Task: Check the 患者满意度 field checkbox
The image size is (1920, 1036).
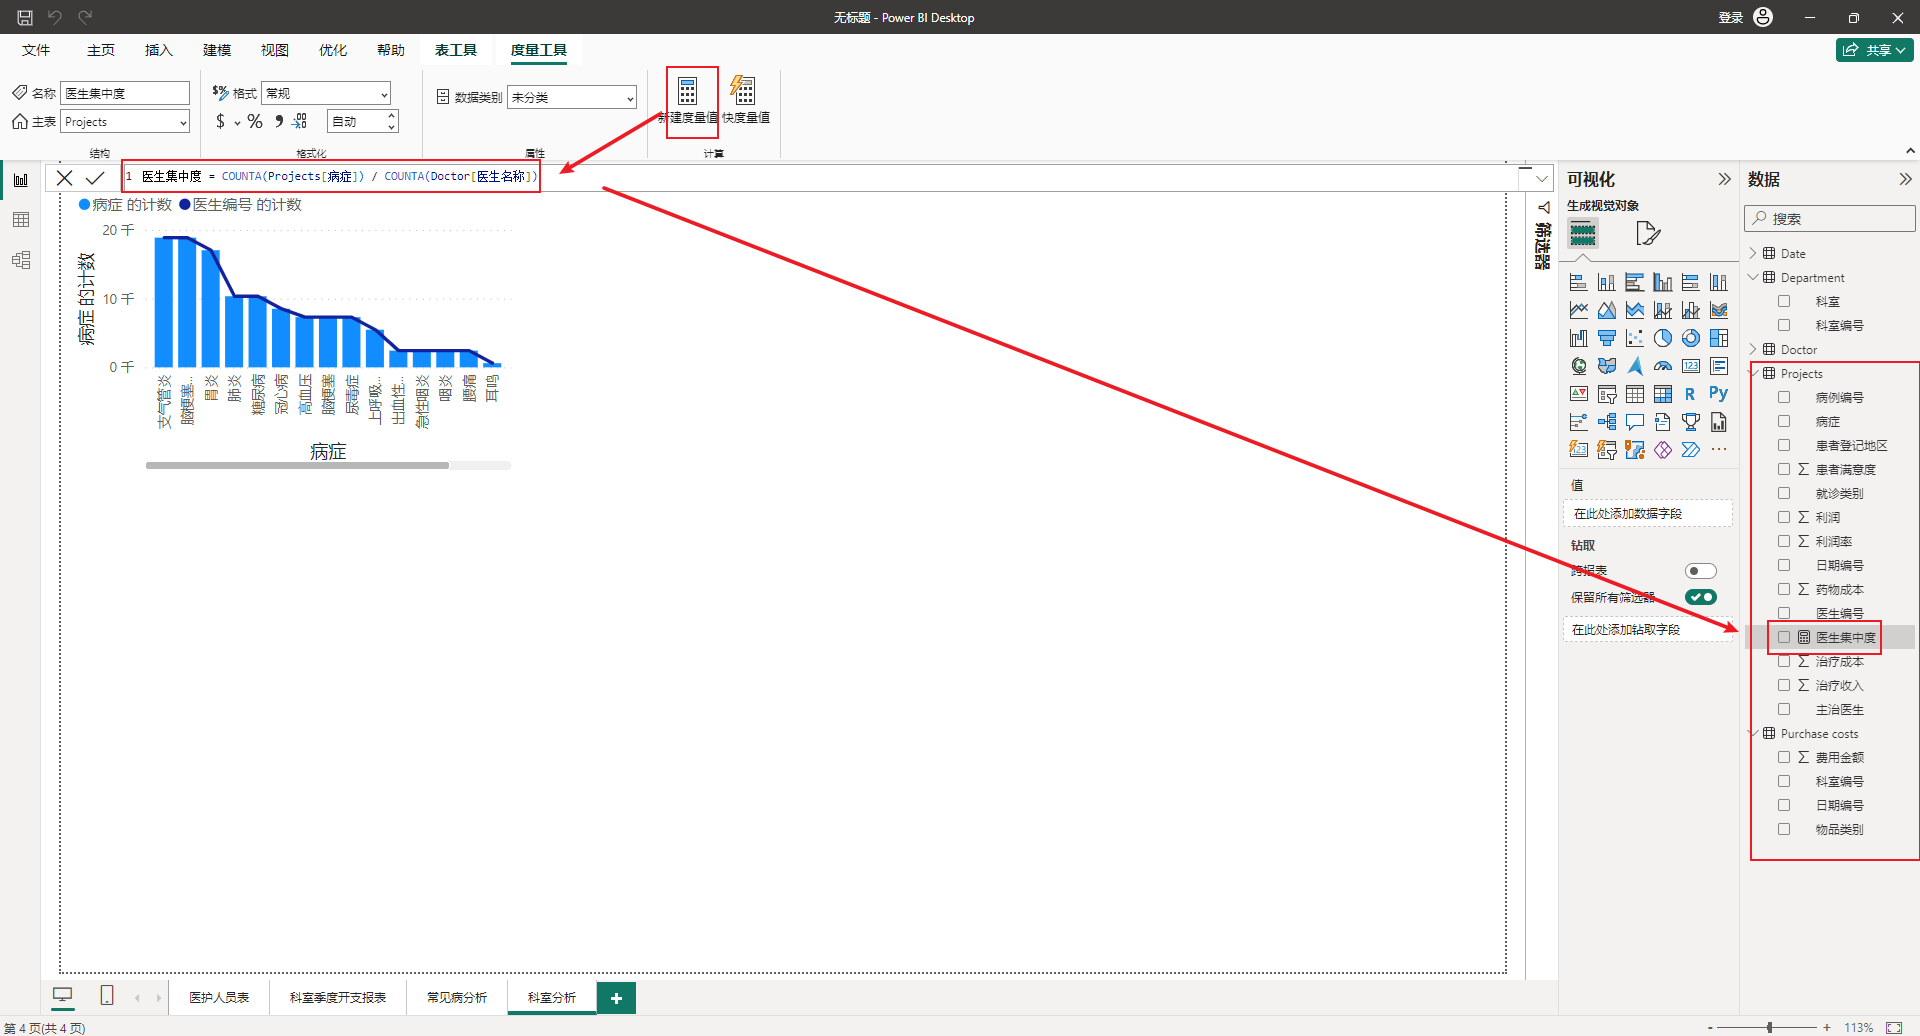Action: (x=1784, y=469)
